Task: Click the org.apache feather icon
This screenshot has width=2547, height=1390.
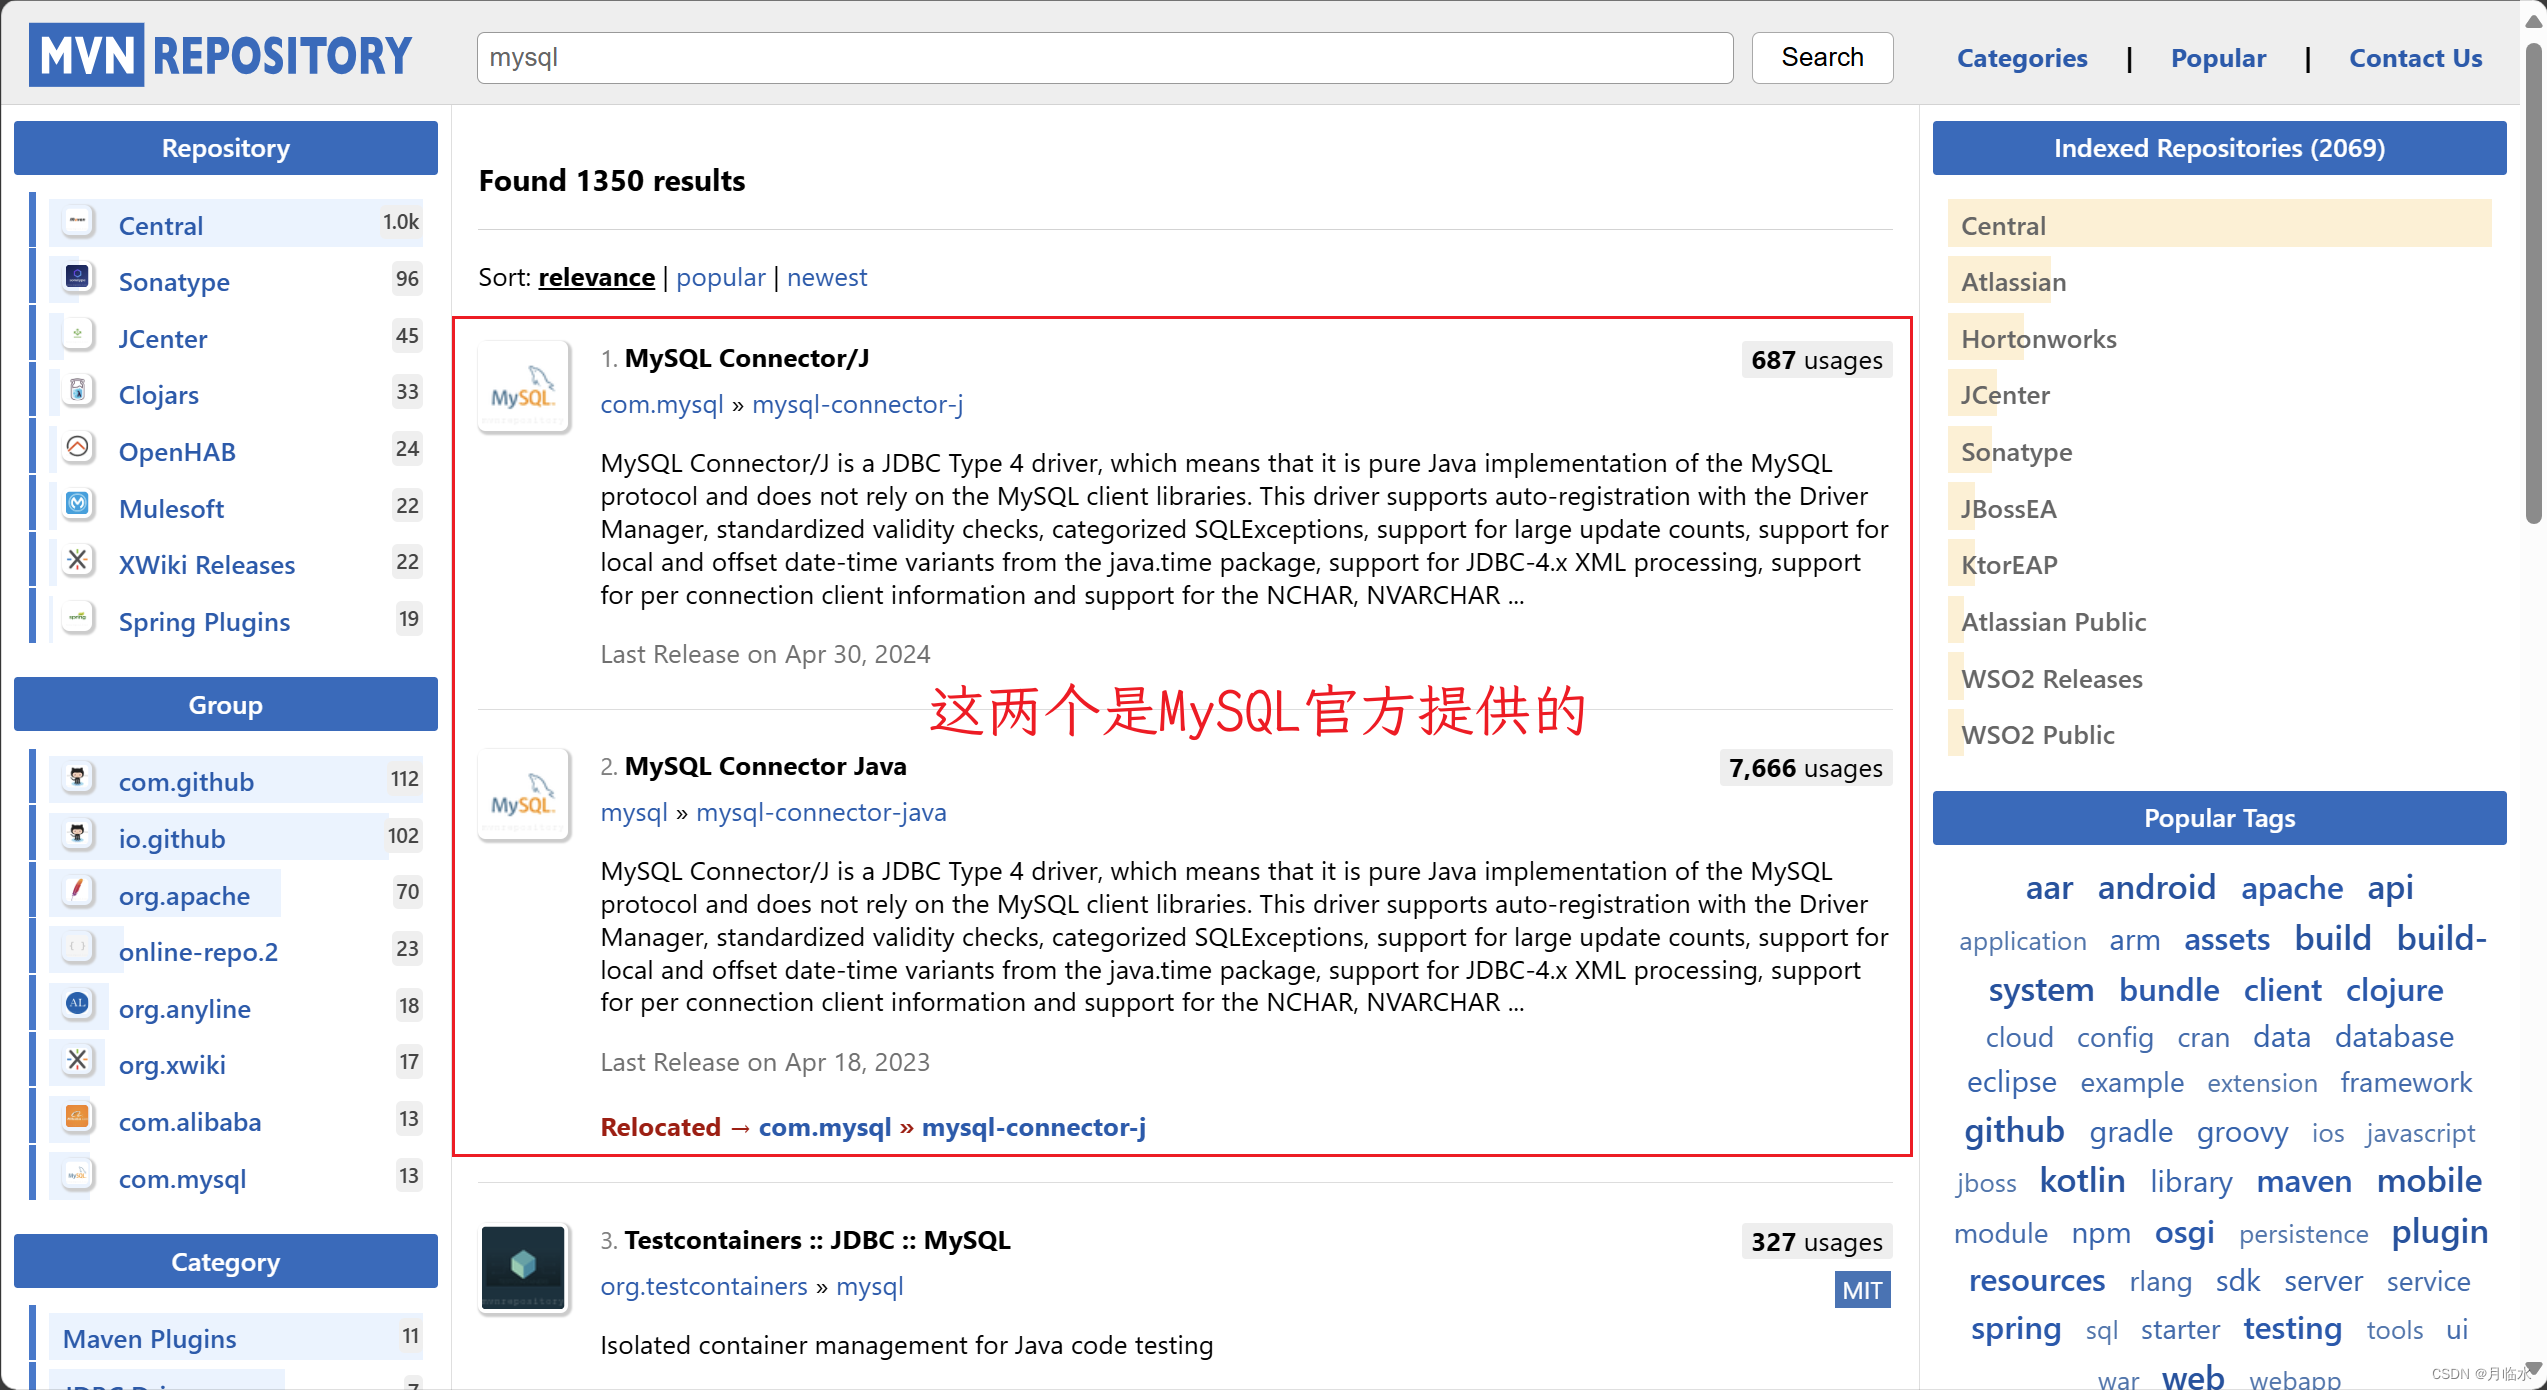Action: [x=77, y=891]
